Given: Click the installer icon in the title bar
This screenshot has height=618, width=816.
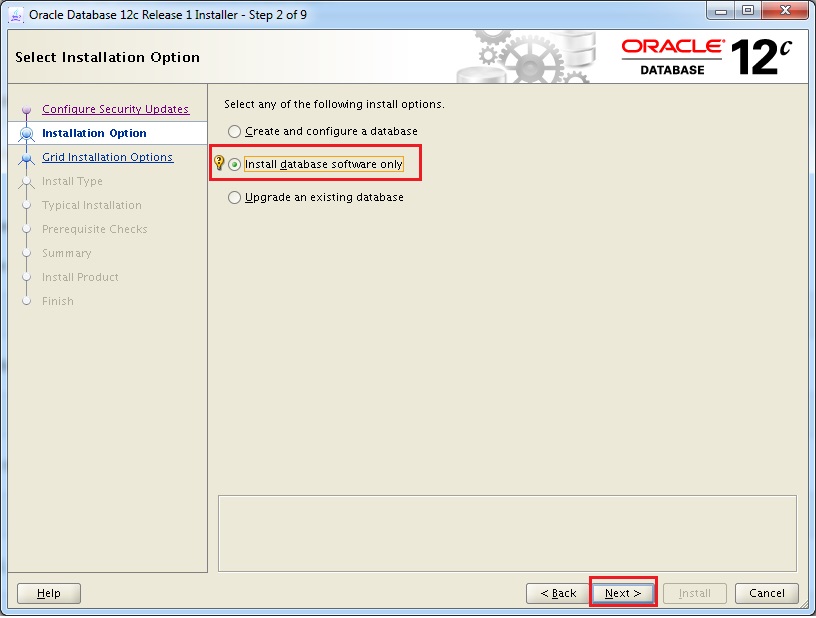Looking at the screenshot, I should click(16, 14).
